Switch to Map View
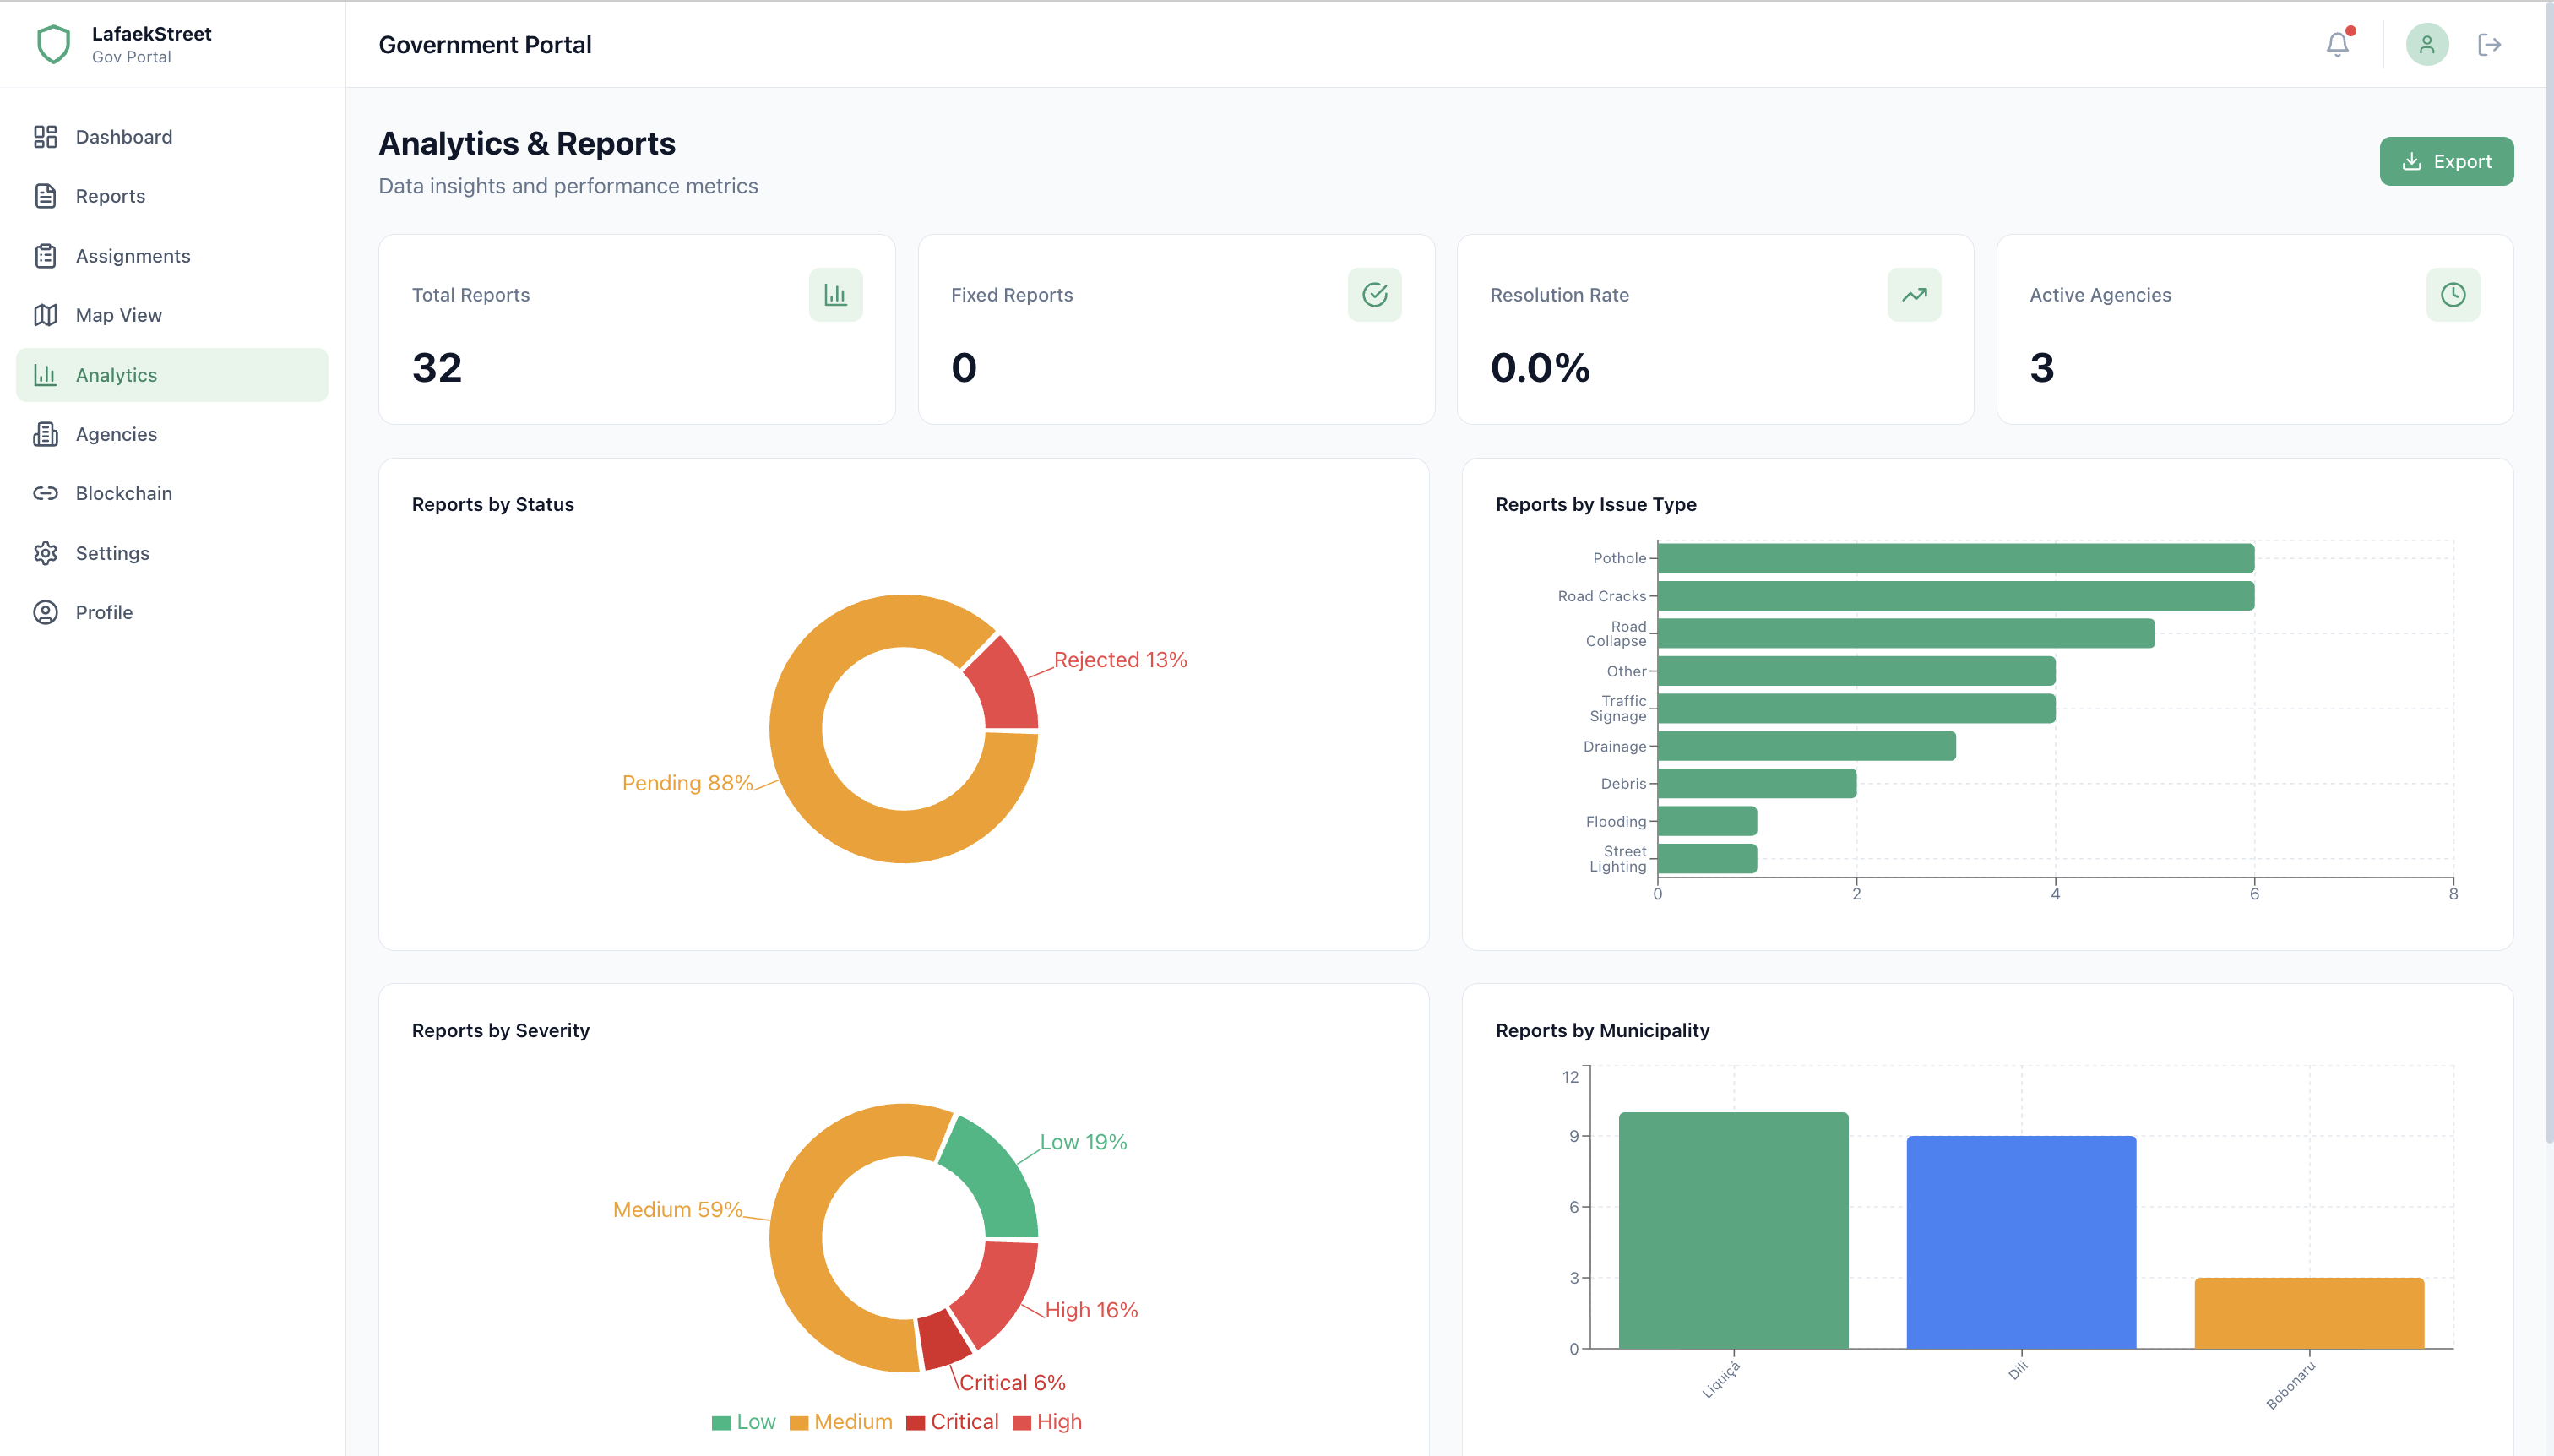This screenshot has height=1456, width=2554. point(118,315)
